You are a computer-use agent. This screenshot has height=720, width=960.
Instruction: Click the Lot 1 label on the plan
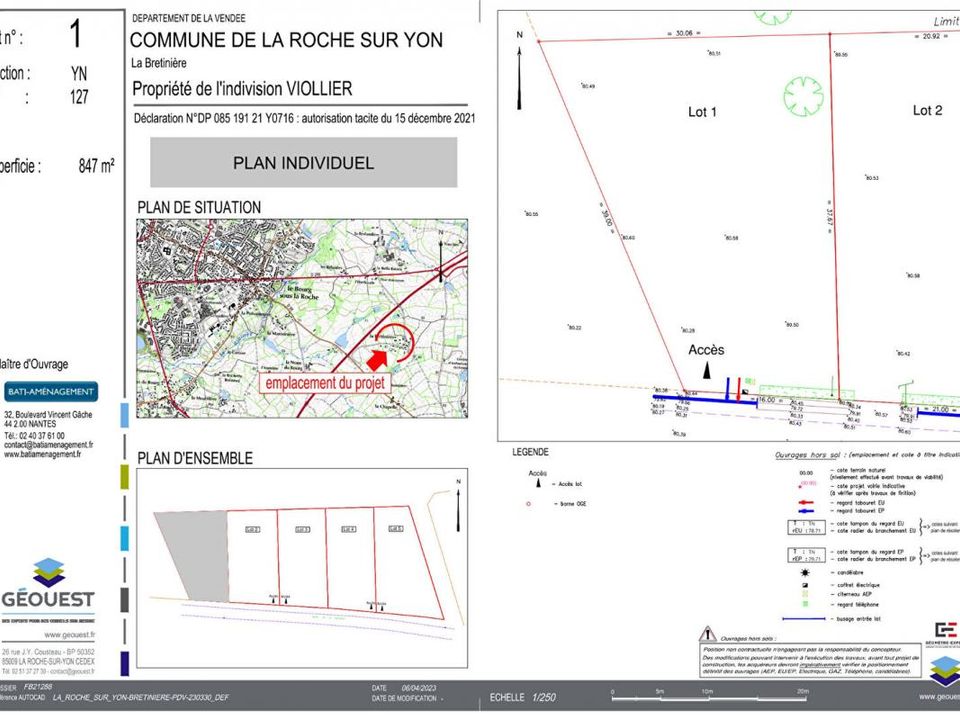point(702,112)
